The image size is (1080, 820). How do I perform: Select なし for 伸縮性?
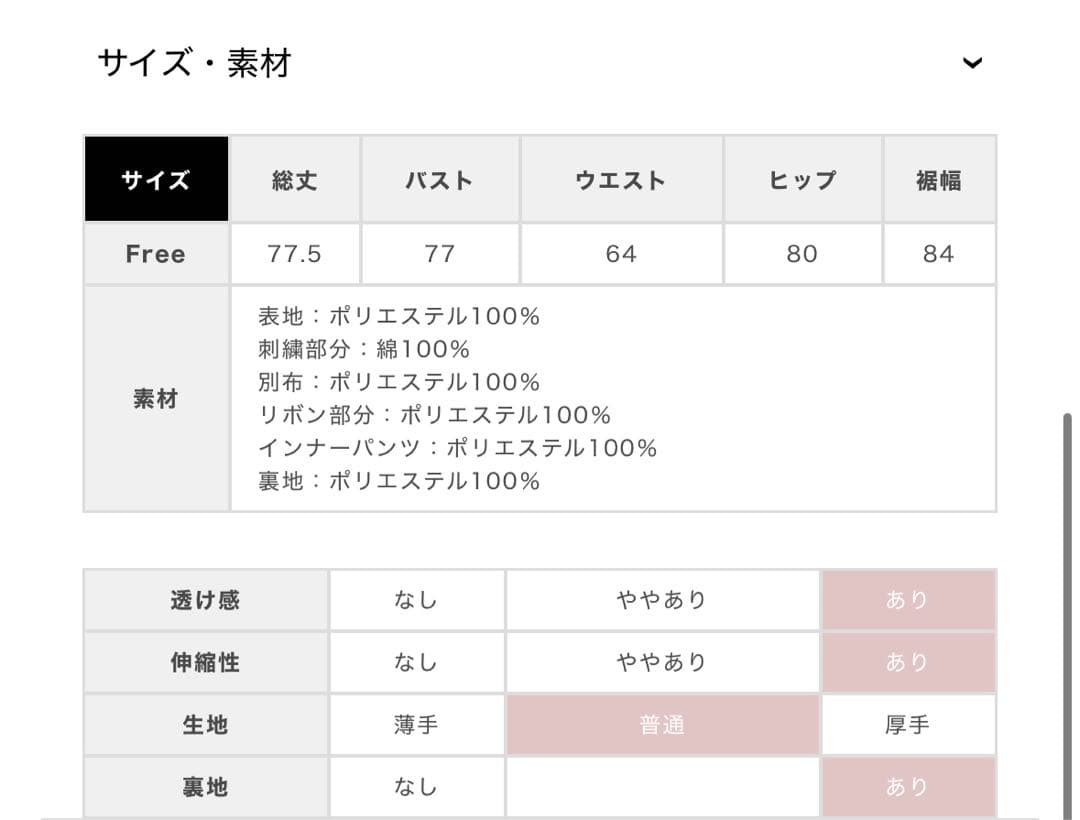point(416,662)
